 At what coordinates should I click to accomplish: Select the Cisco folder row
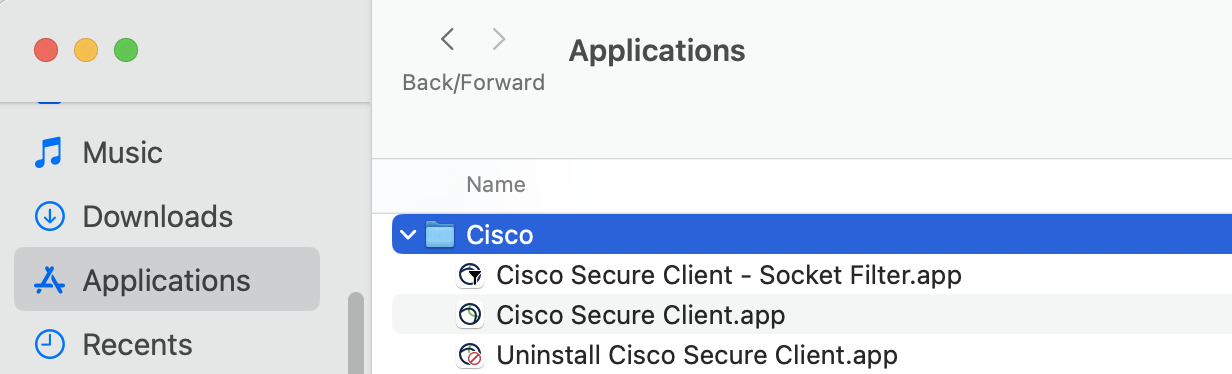tap(812, 235)
